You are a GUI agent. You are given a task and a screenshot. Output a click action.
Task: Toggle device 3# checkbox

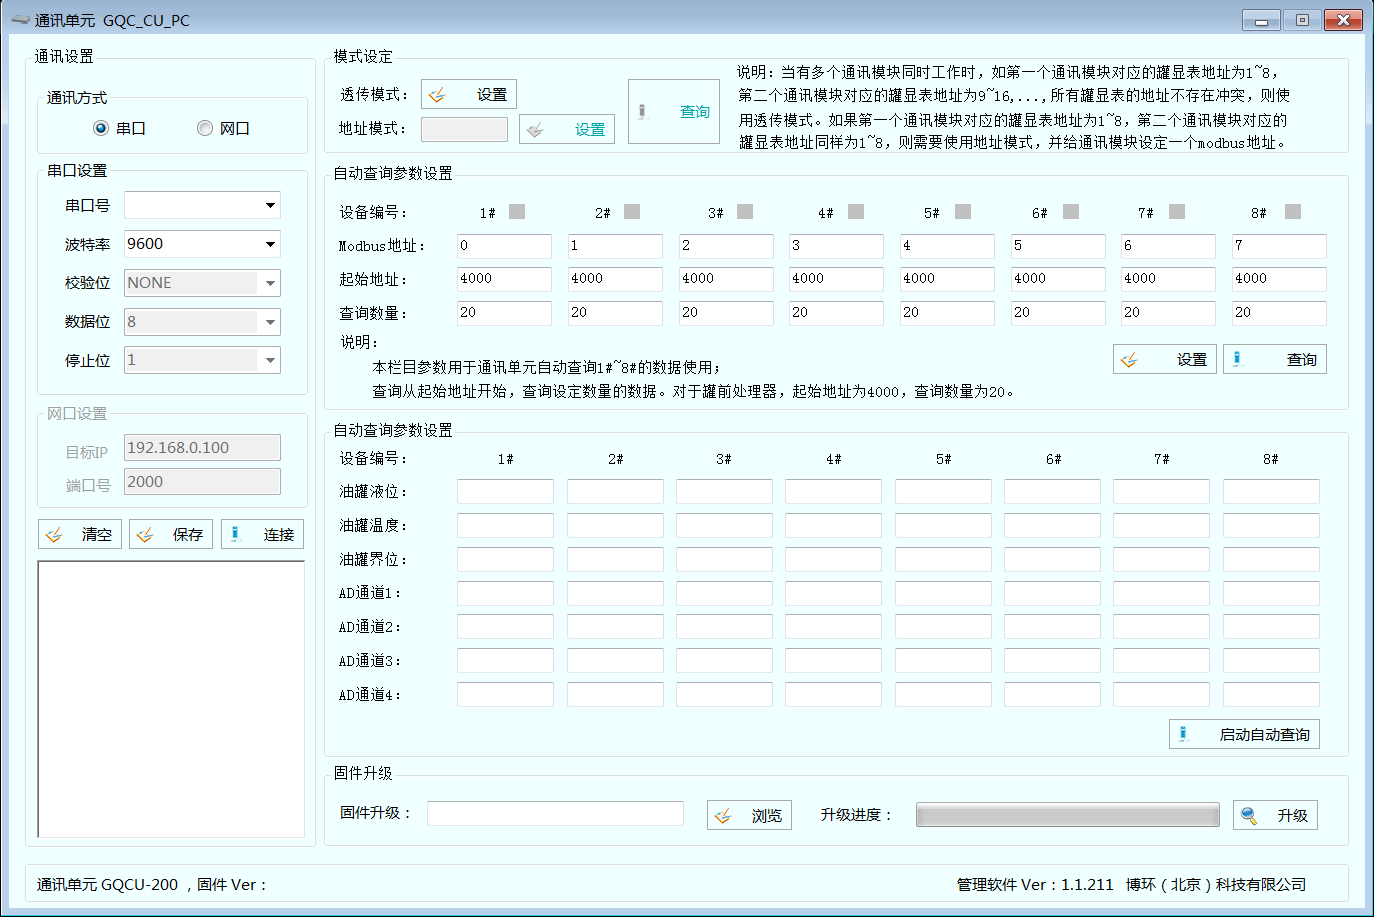point(745,211)
